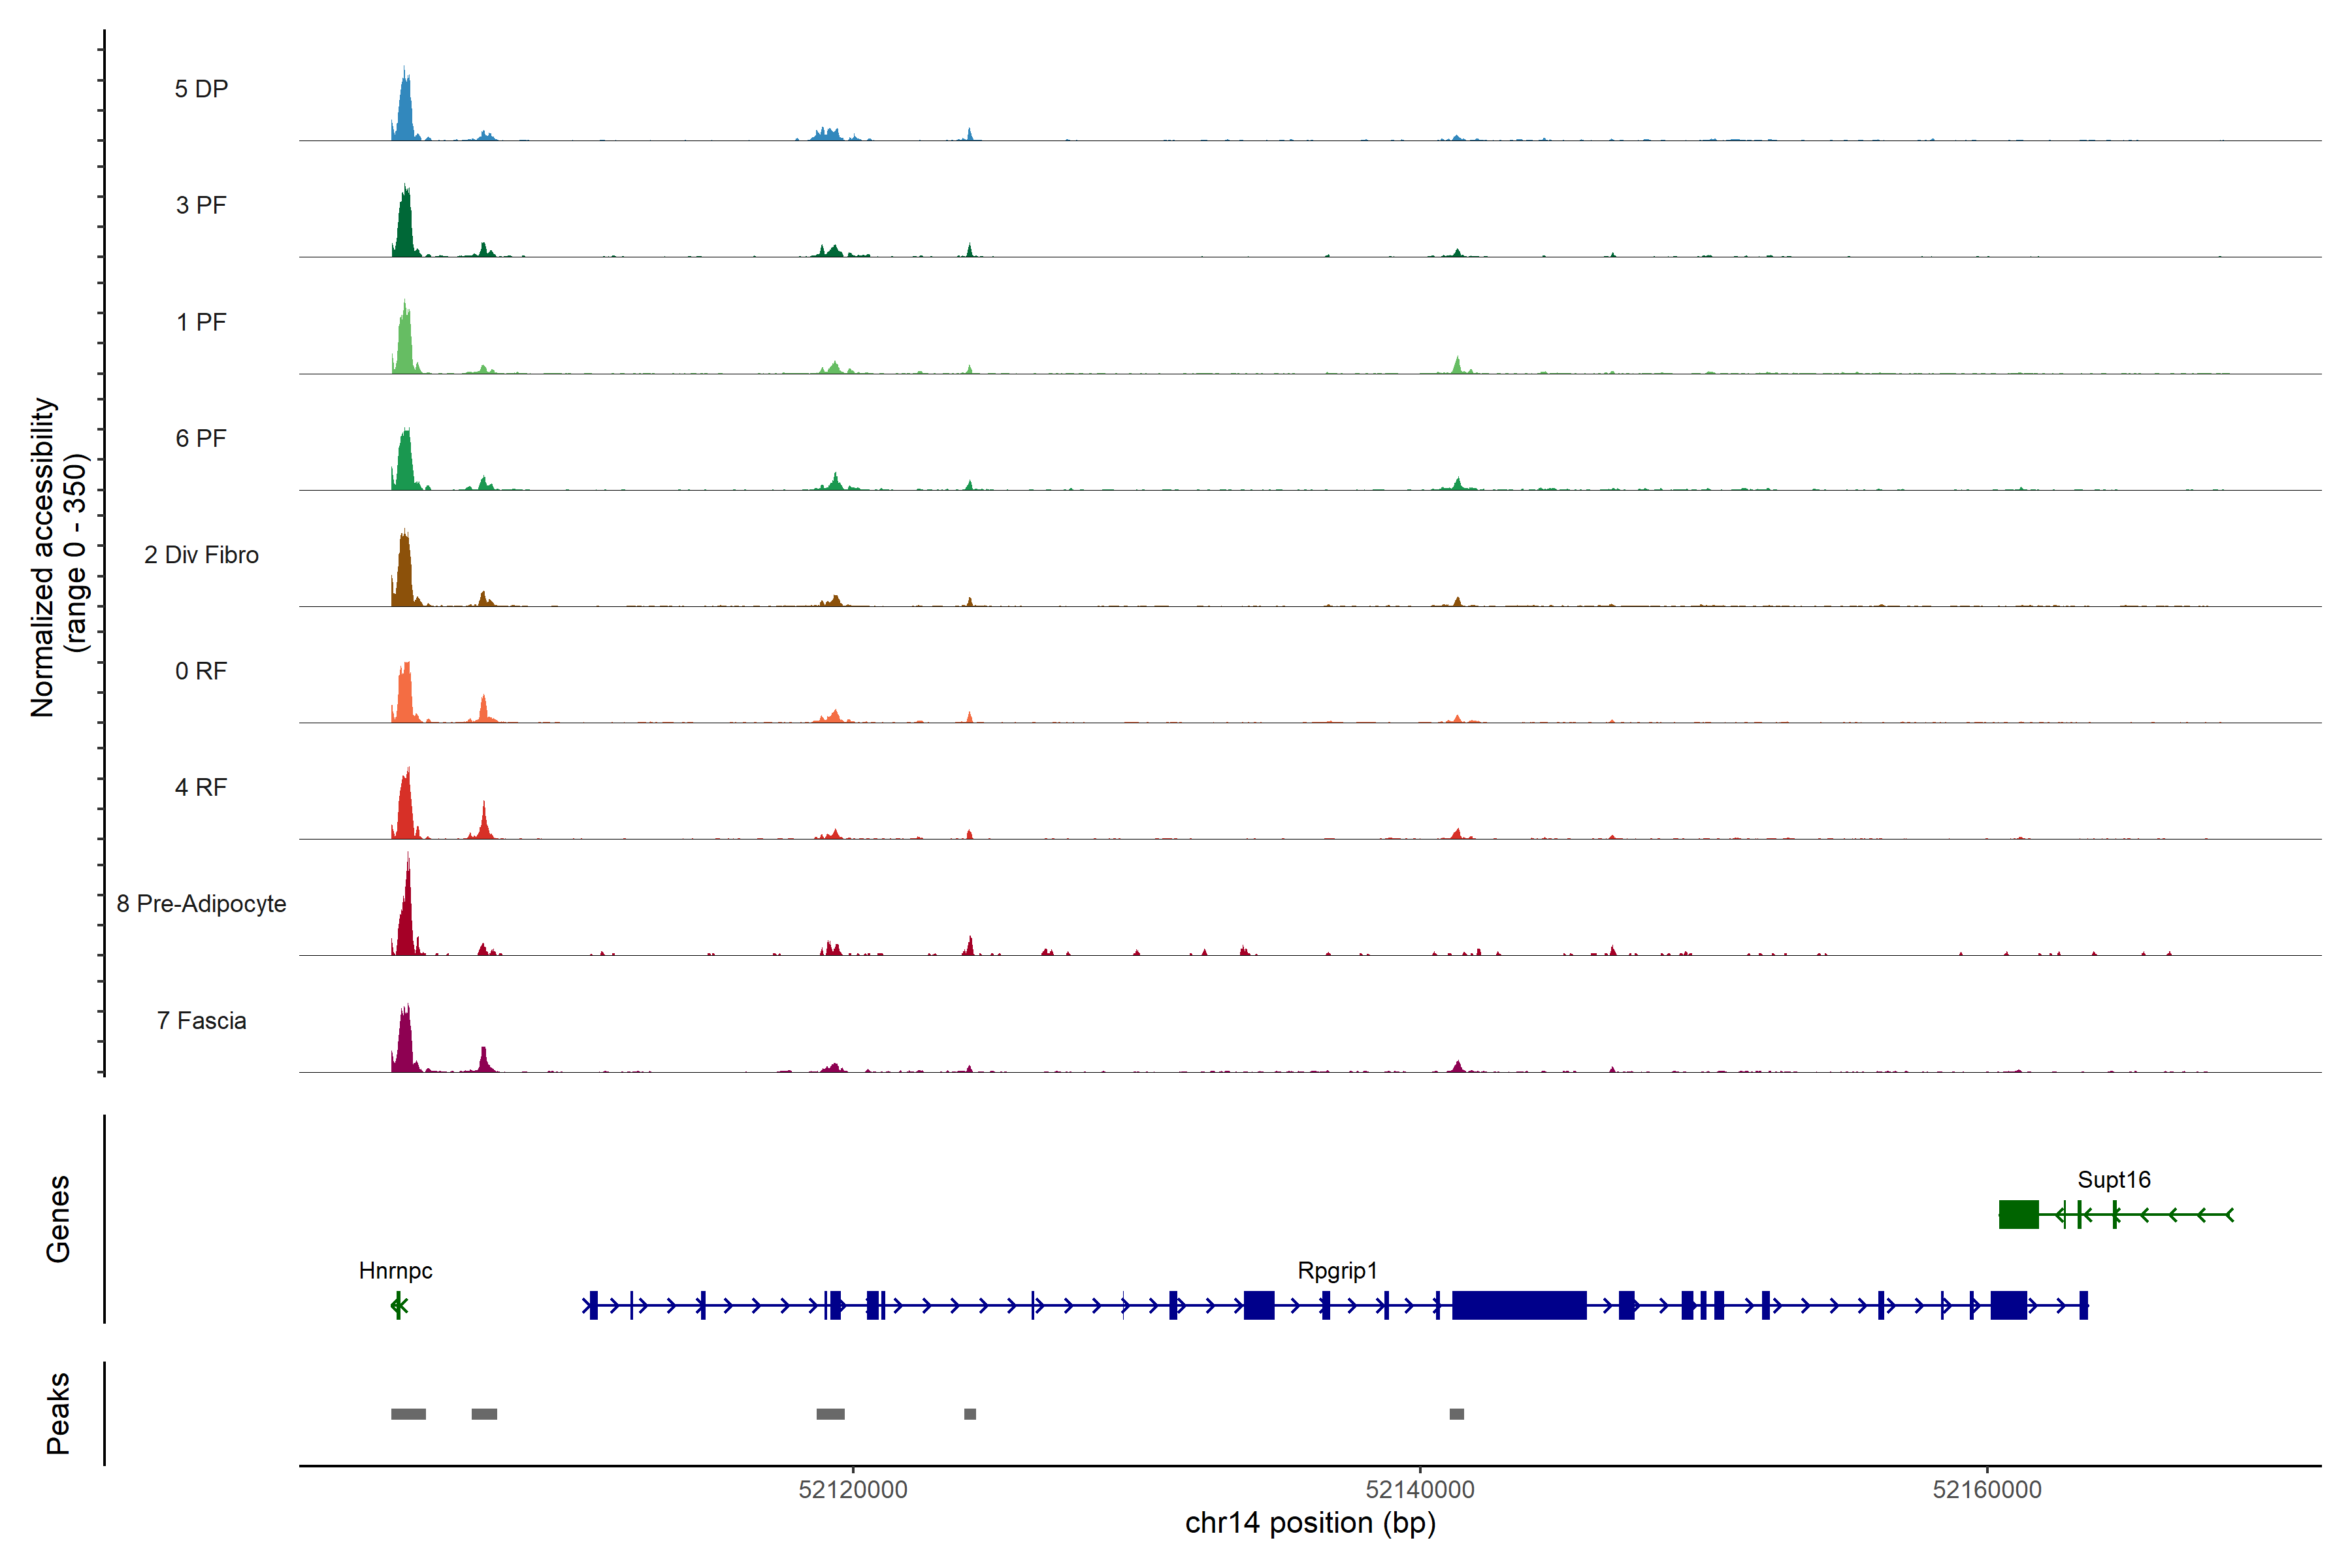2352x1568 pixels.
Task: Click the rightmost gray peak bar
Action: [1456, 1414]
